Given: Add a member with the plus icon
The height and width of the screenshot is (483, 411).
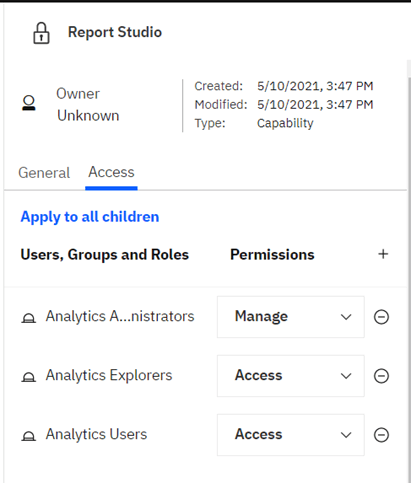Looking at the screenshot, I should pos(383,254).
